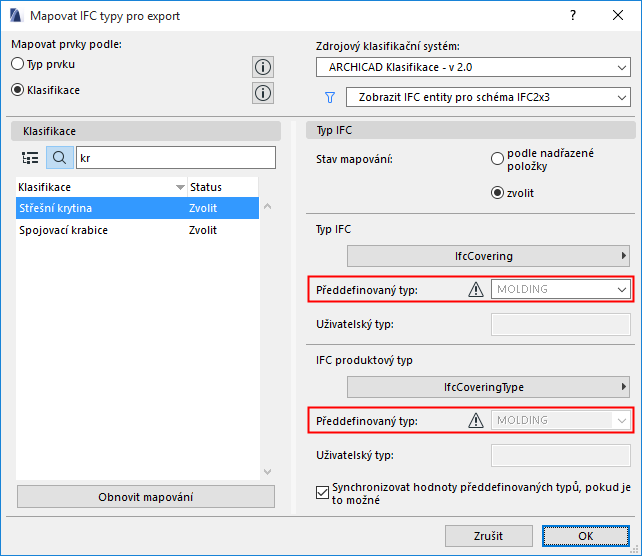
Task: Expand the IFC schema filter dropdown
Action: [488, 97]
